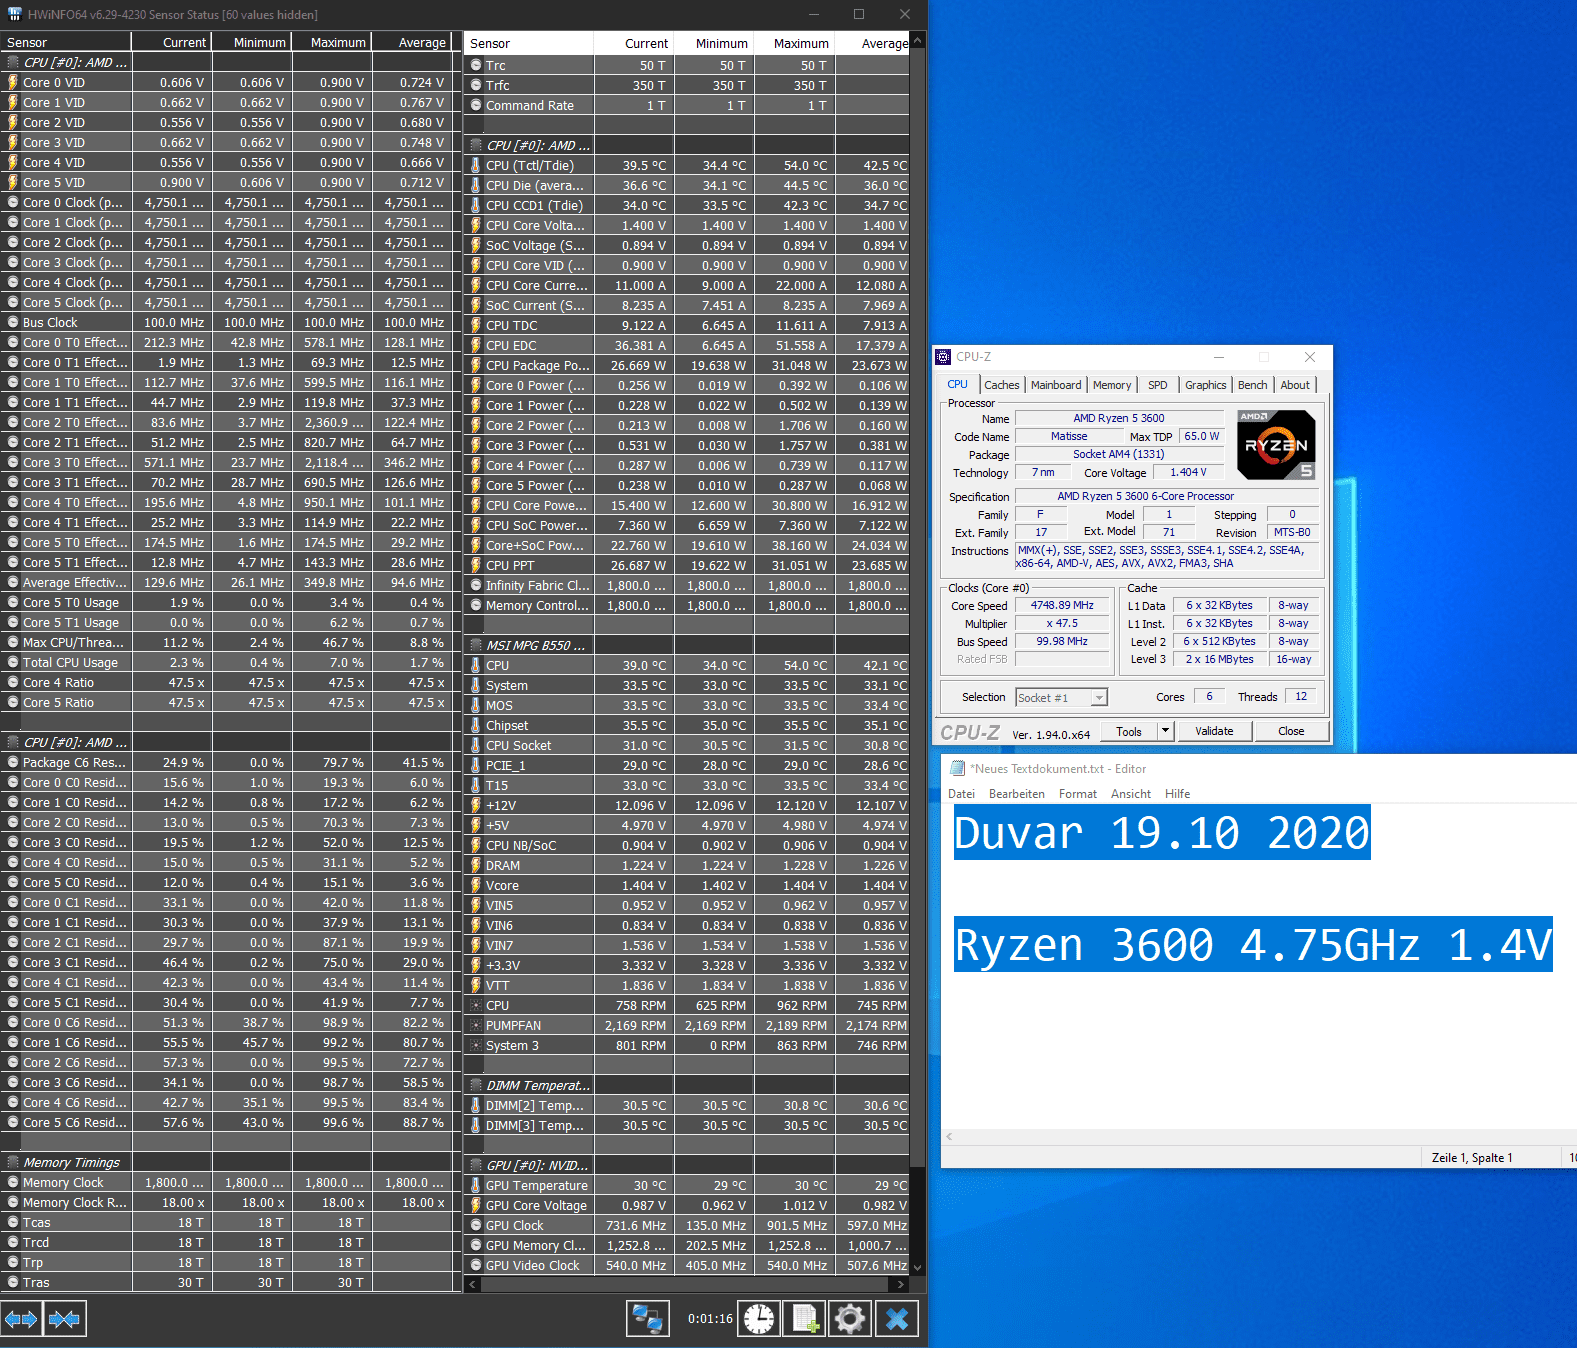Click the expand columns arrows icon in HWiNFO
1577x1348 pixels.
pyautogui.click(x=21, y=1319)
